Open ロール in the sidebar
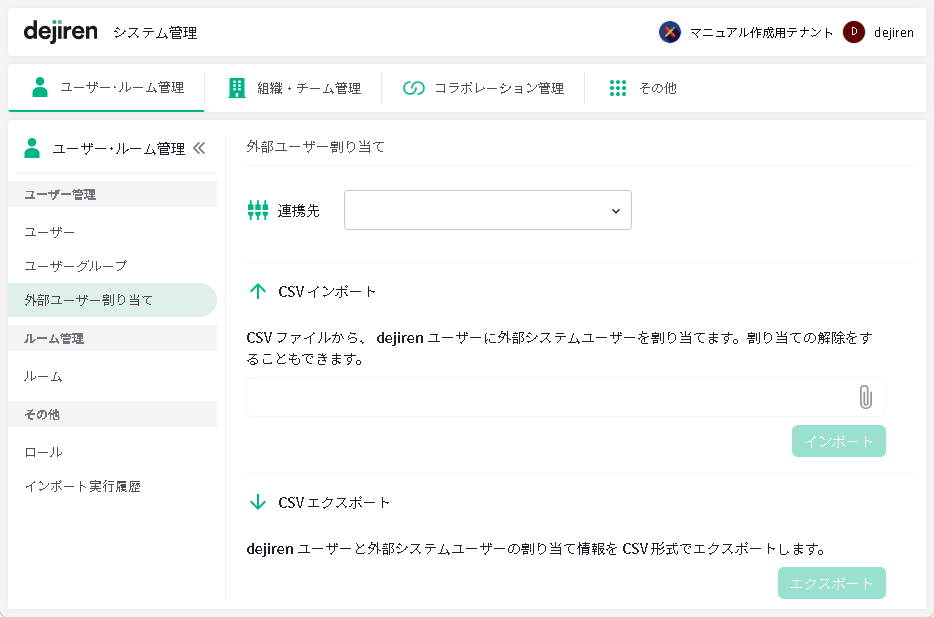 (x=43, y=452)
